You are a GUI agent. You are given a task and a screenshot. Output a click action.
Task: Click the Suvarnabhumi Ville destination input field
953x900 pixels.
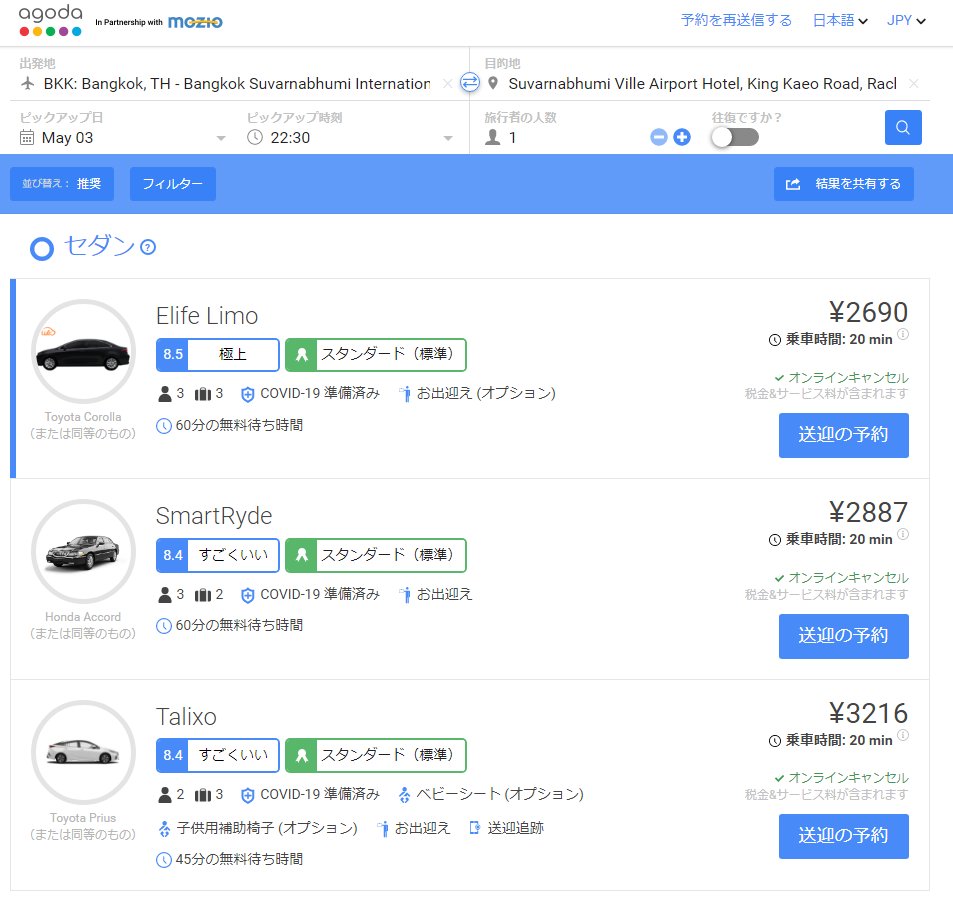(703, 84)
